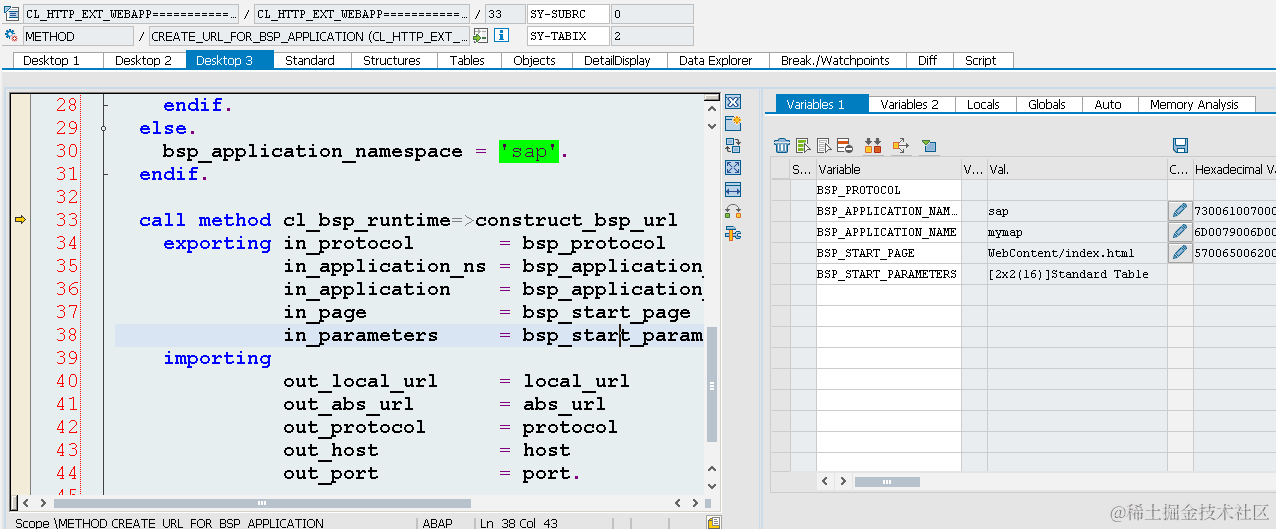Open the Tables tab
The width and height of the screenshot is (1276, 529).
[x=467, y=60]
